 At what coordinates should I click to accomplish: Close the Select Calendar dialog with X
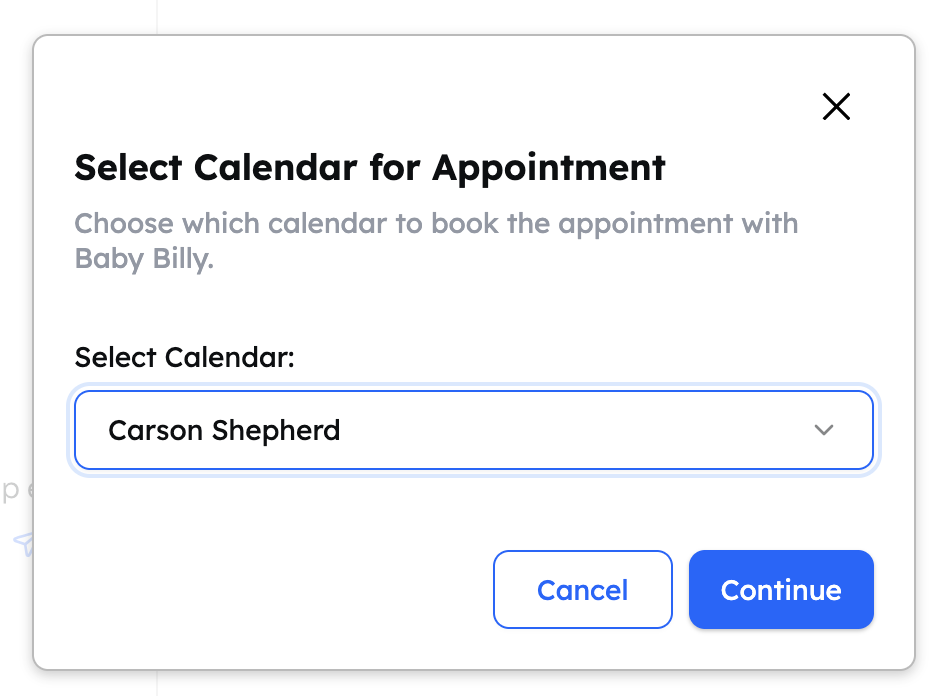[x=835, y=107]
